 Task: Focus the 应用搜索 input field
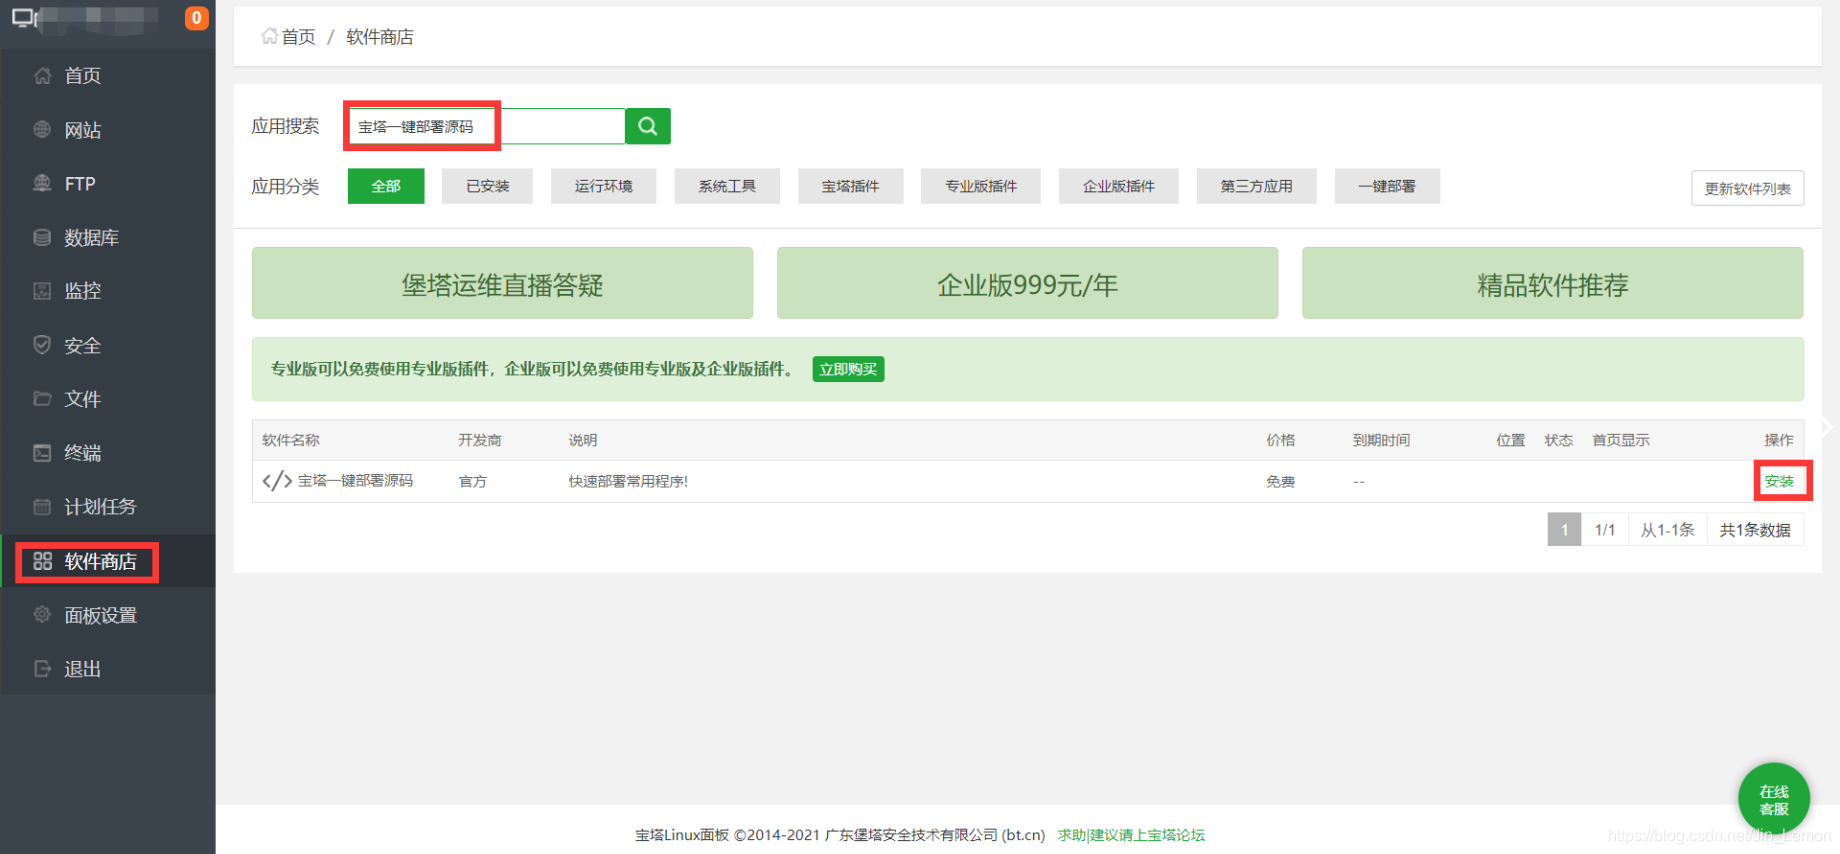point(487,126)
